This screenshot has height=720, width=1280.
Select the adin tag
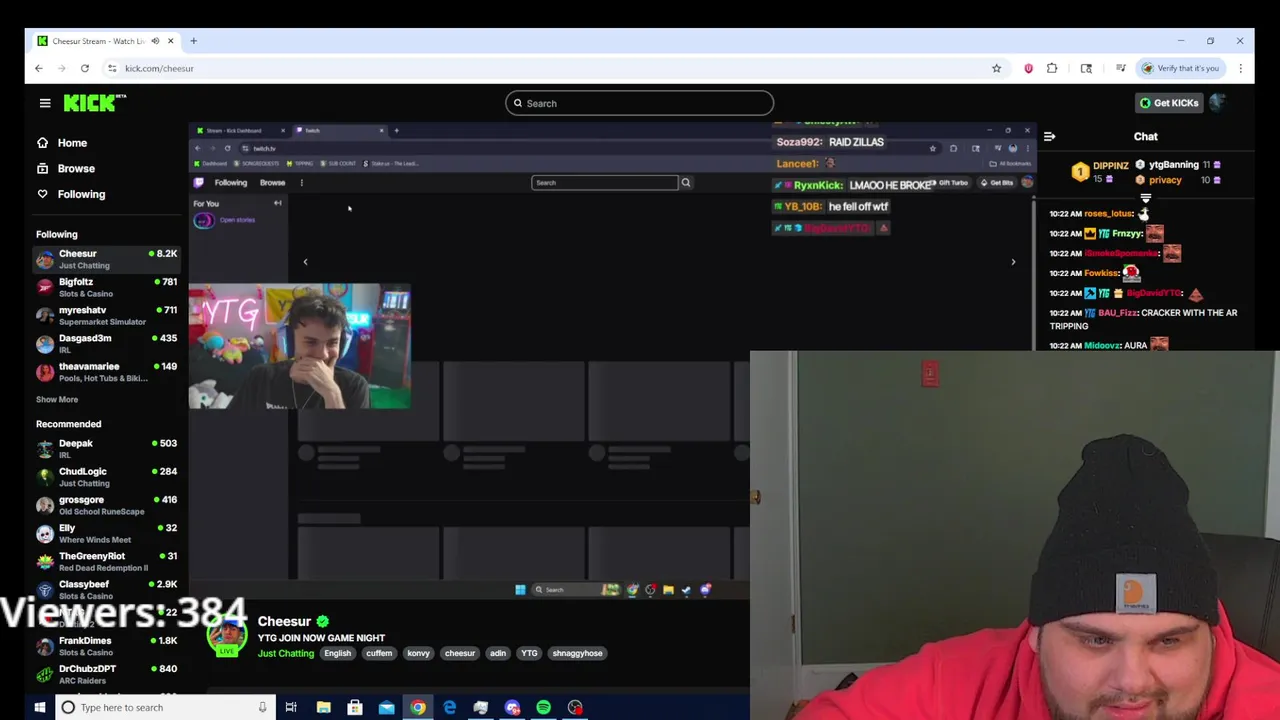pyautogui.click(x=497, y=653)
